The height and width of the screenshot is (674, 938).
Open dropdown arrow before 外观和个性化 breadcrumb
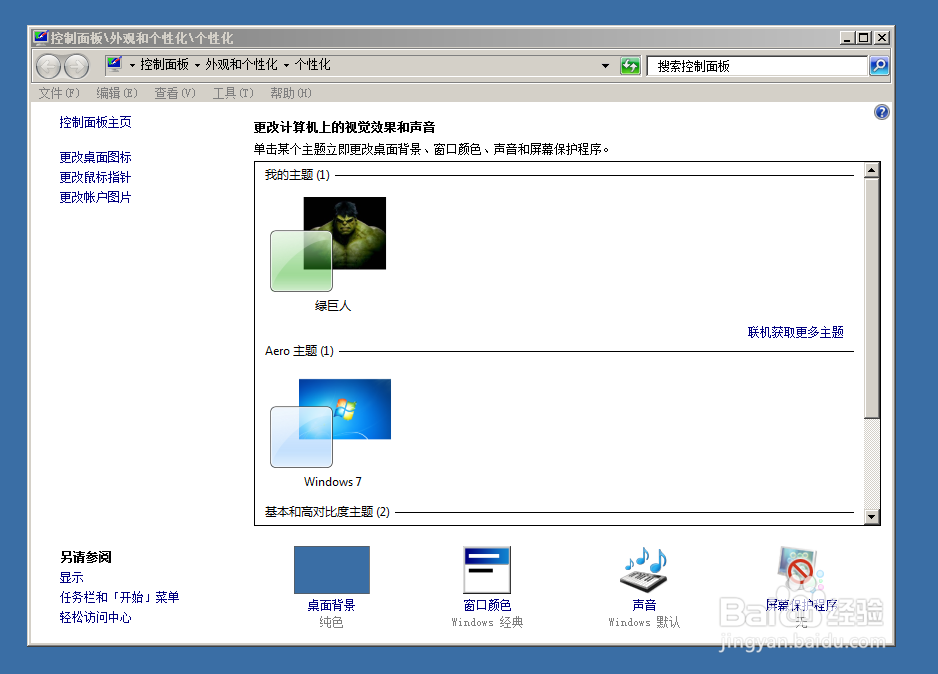197,65
